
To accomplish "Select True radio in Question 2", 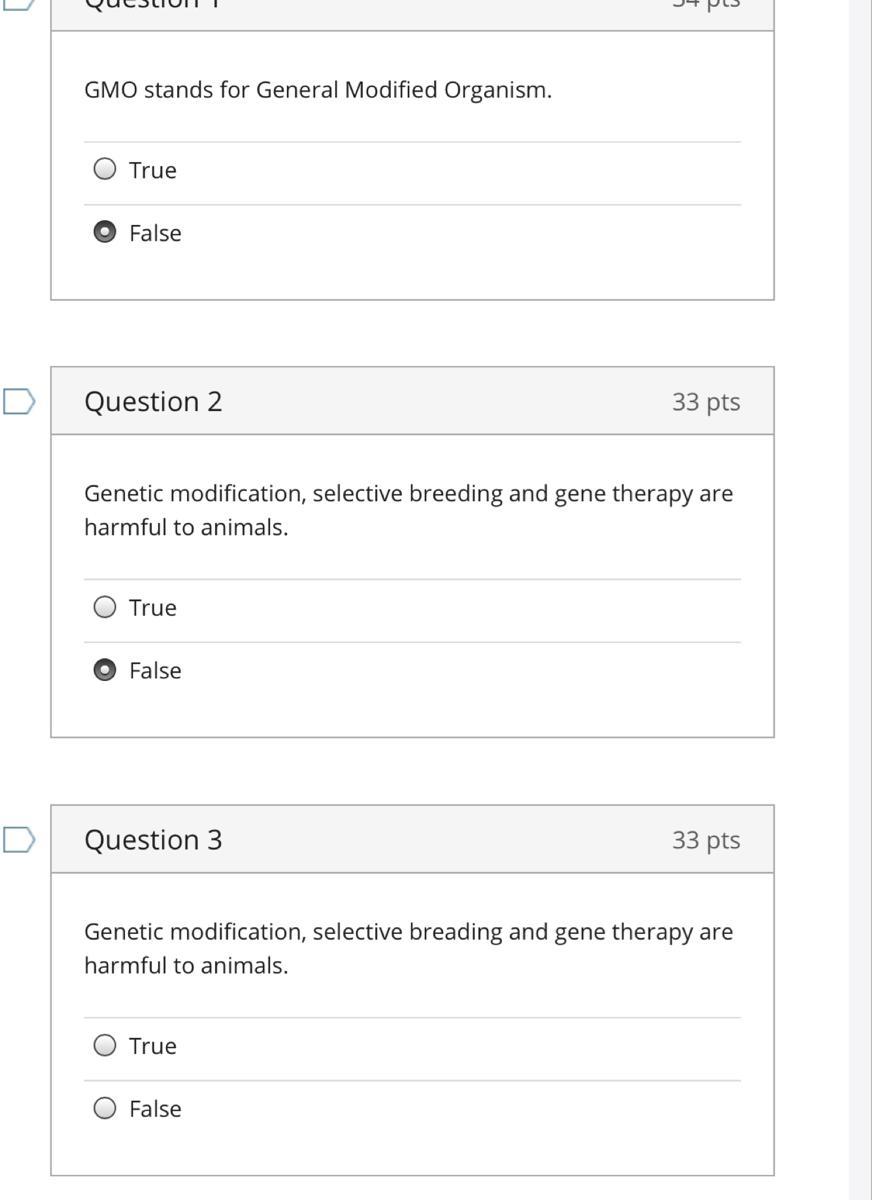I will 105,608.
